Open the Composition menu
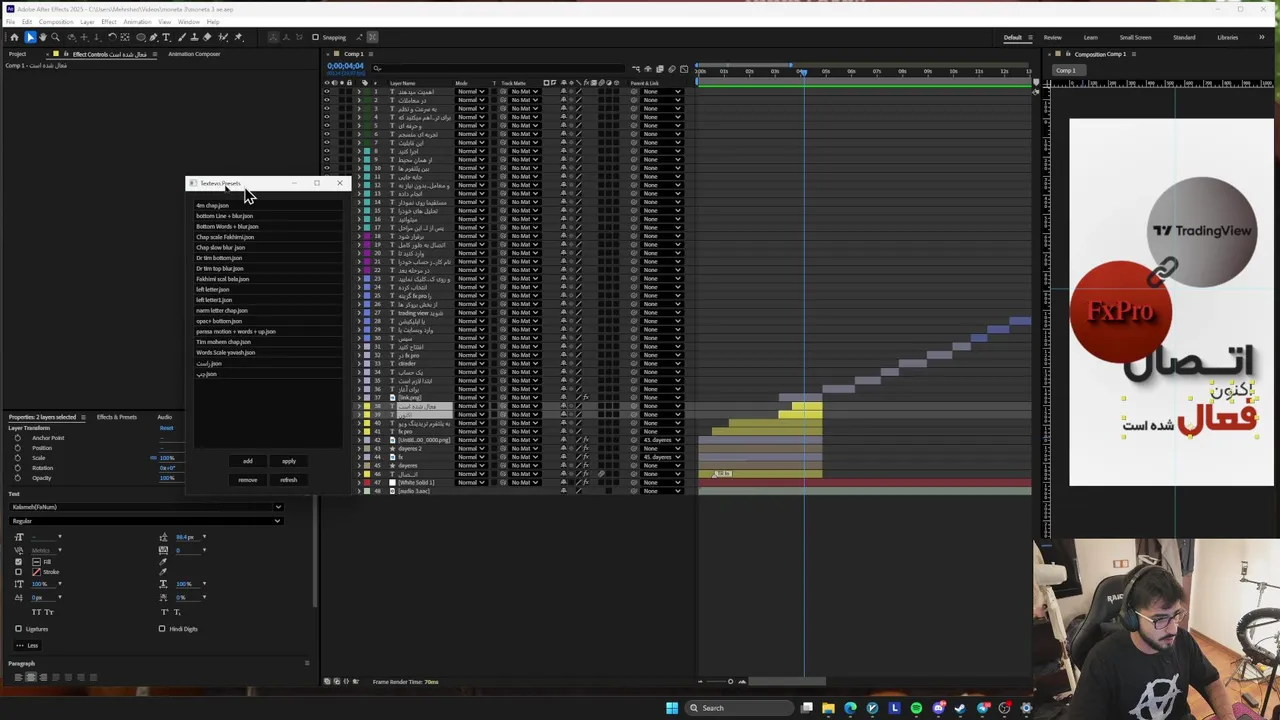1280x720 pixels. [56, 21]
